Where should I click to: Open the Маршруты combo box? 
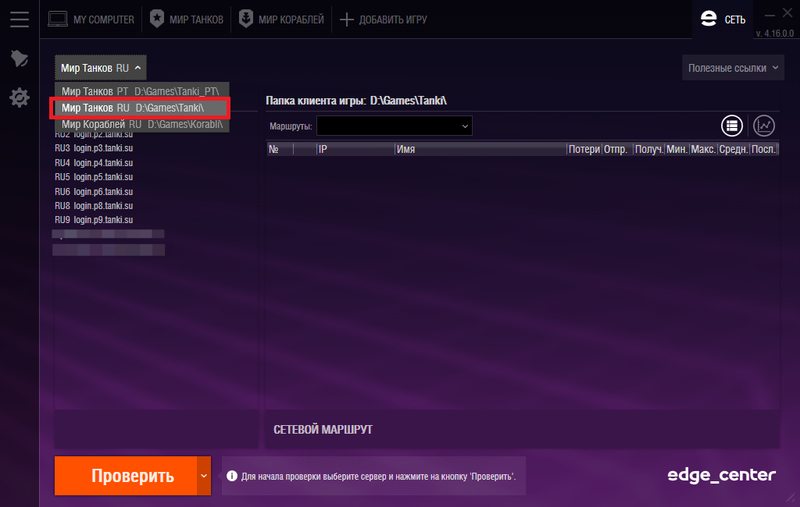394,126
